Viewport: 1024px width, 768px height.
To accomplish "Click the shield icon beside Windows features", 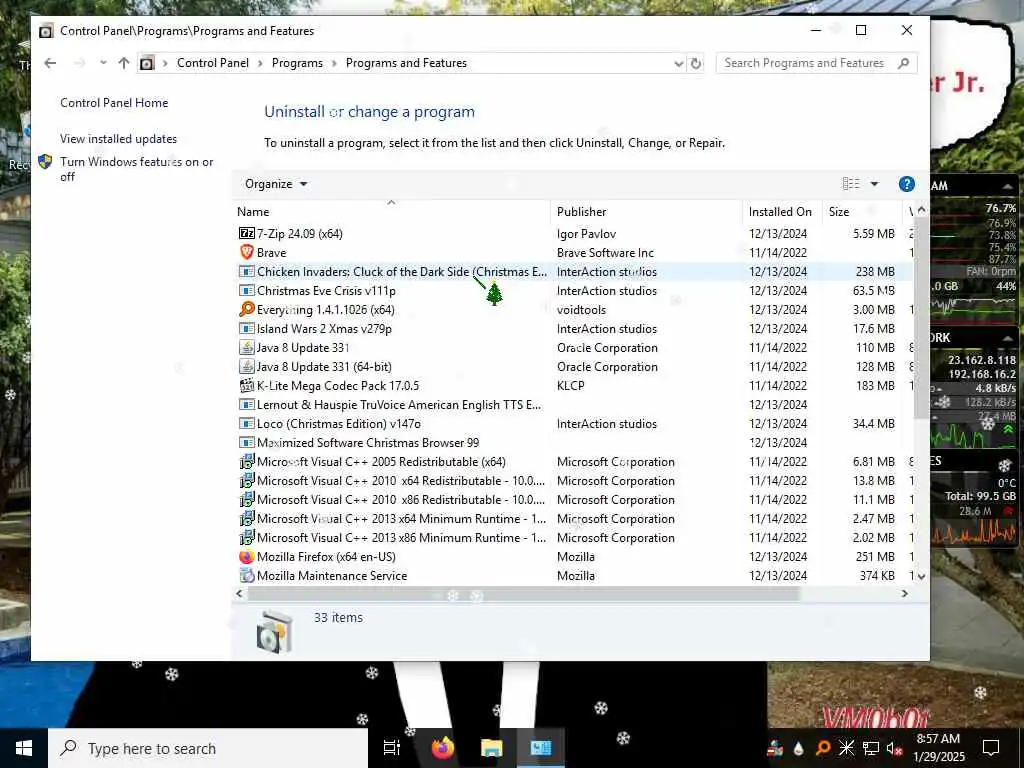I will click(45, 162).
